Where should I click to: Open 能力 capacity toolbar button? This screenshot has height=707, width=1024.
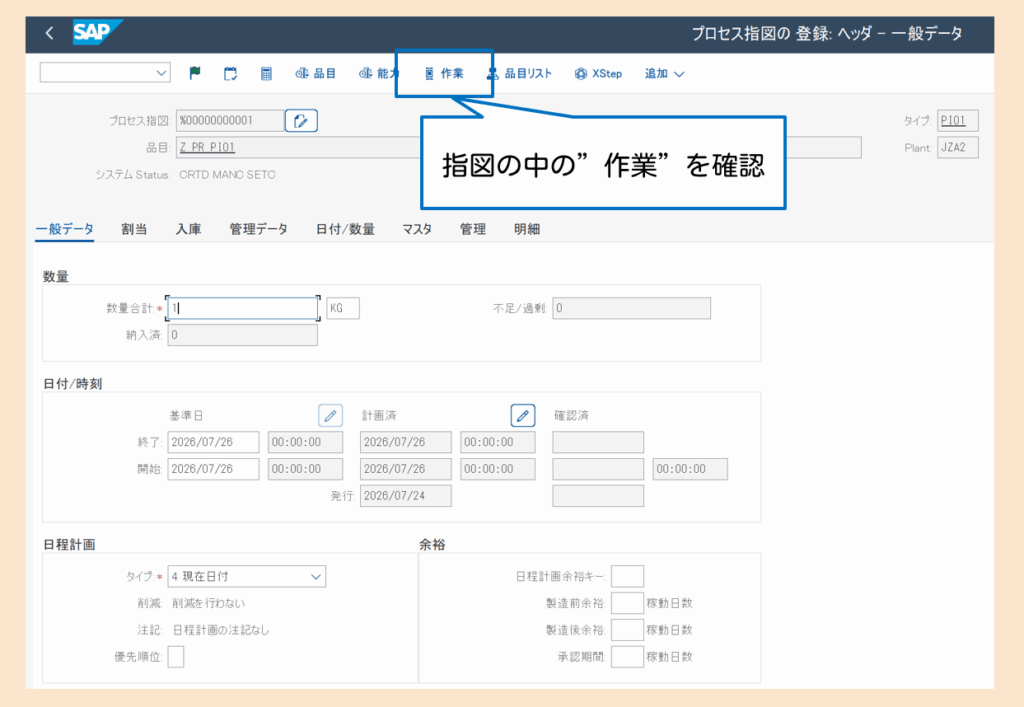[379, 74]
